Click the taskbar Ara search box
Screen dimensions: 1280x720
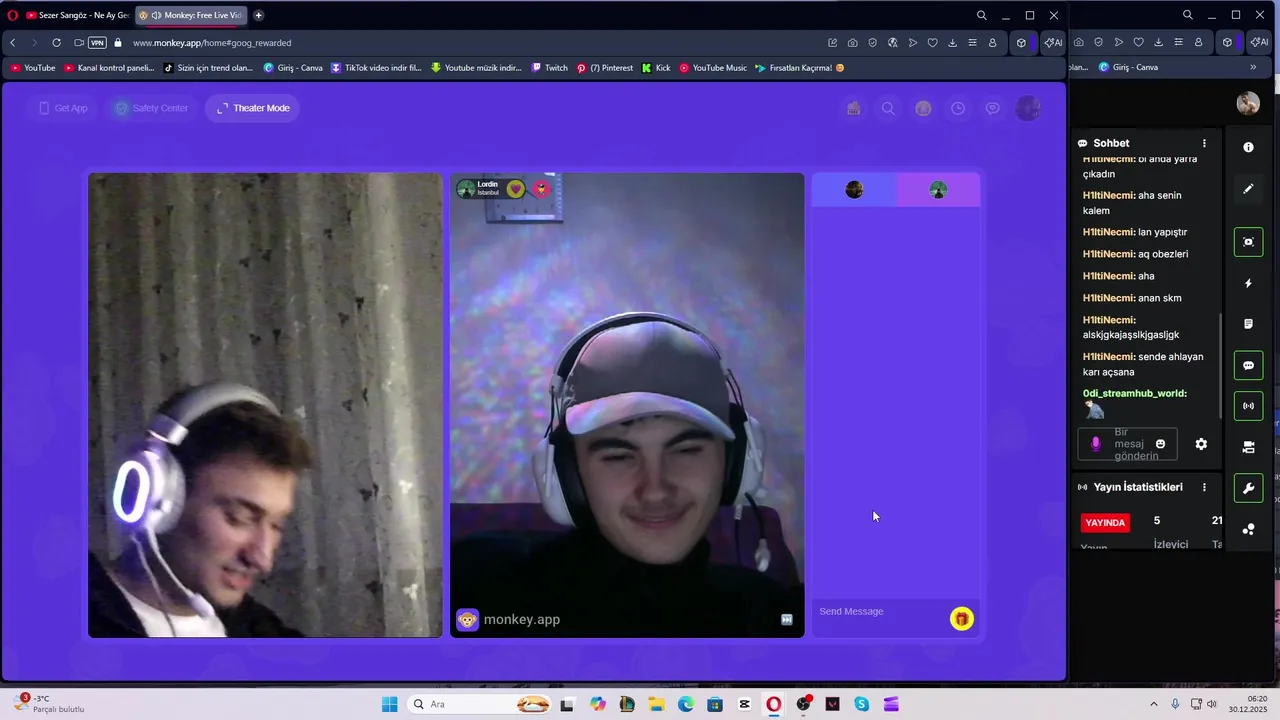click(x=479, y=704)
